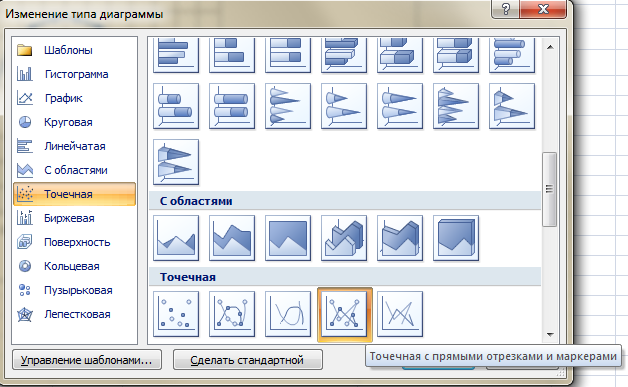Open the Поверхность surface category
This screenshot has width=628, height=387.
point(74,242)
